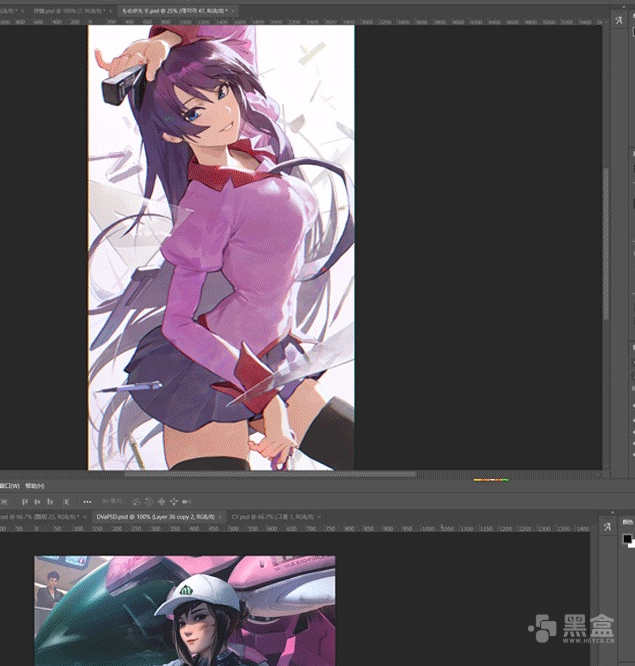635x666 pixels.
Task: Open the glyphs panel icon in upper window
Action: [x=619, y=20]
